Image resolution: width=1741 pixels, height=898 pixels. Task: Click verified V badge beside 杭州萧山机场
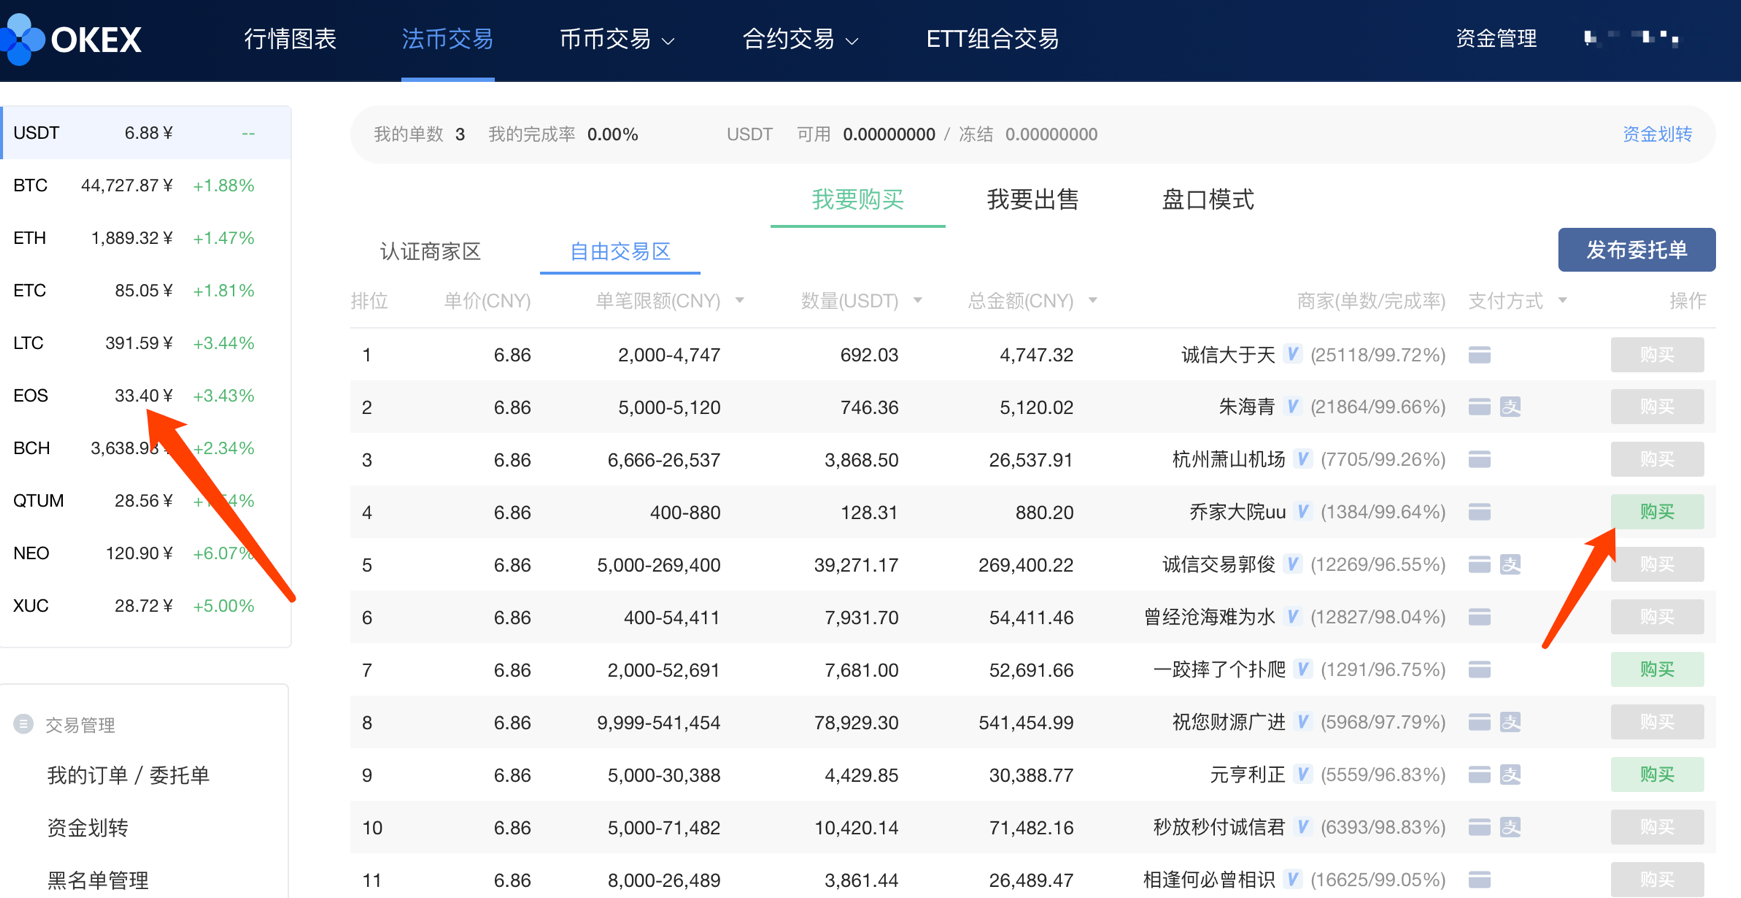point(1303,459)
